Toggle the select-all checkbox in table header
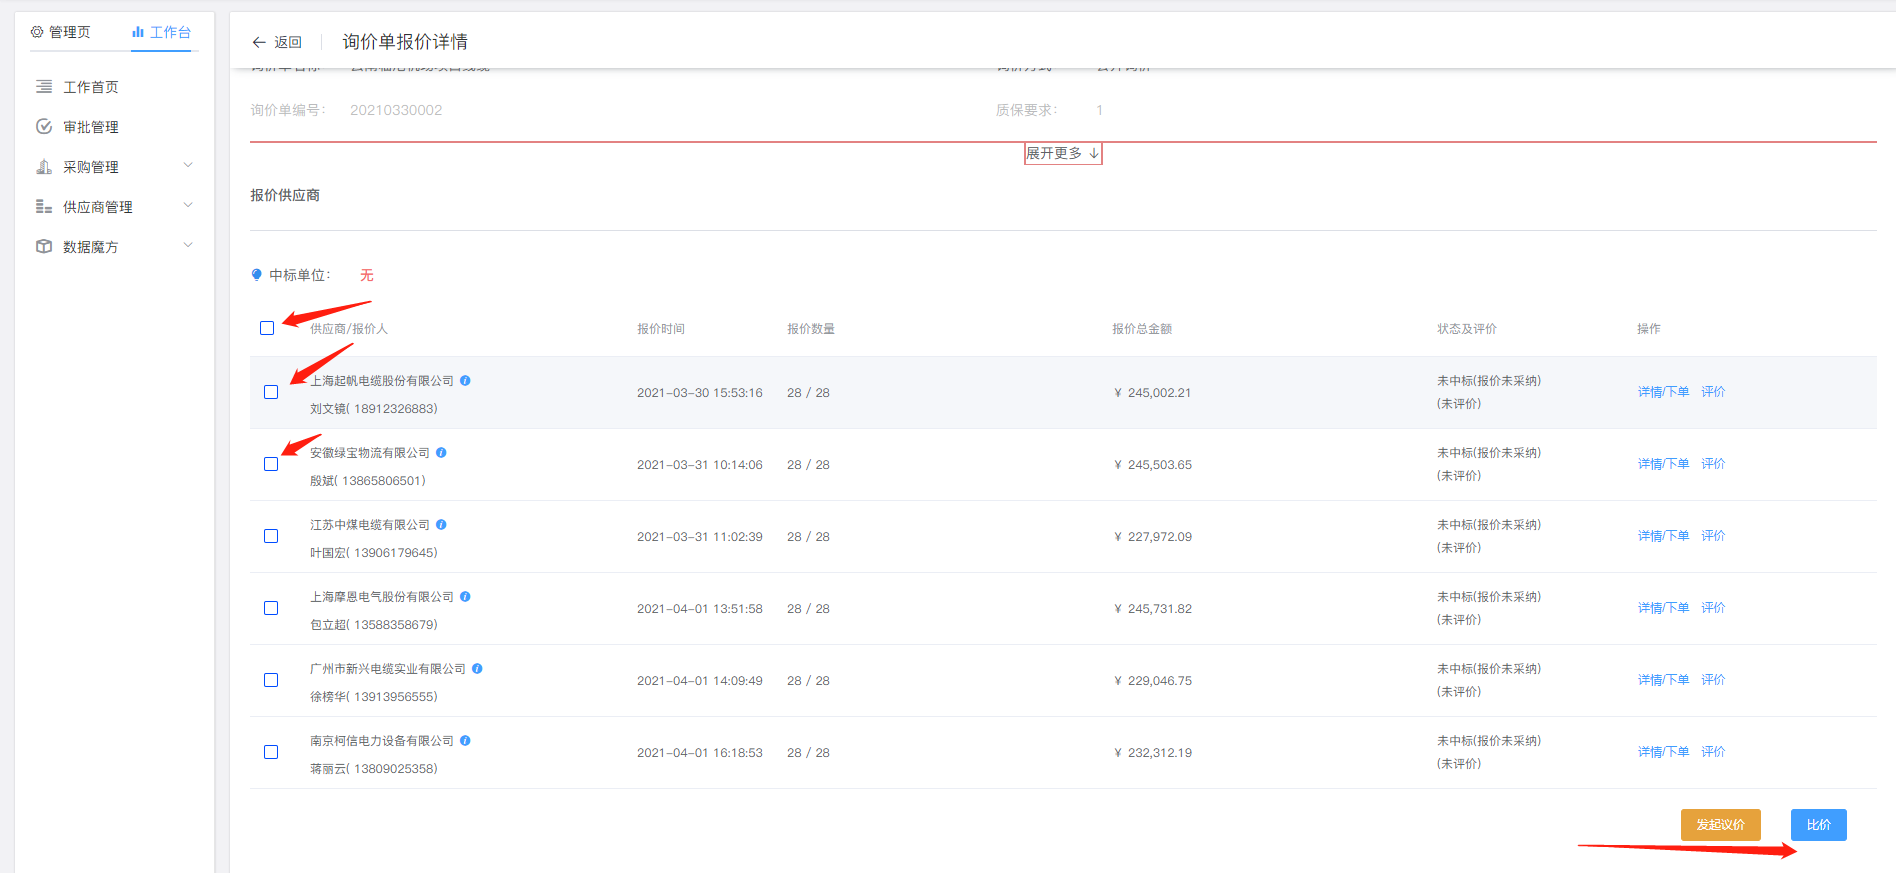Screen dimensions: 1896x873 click(267, 328)
